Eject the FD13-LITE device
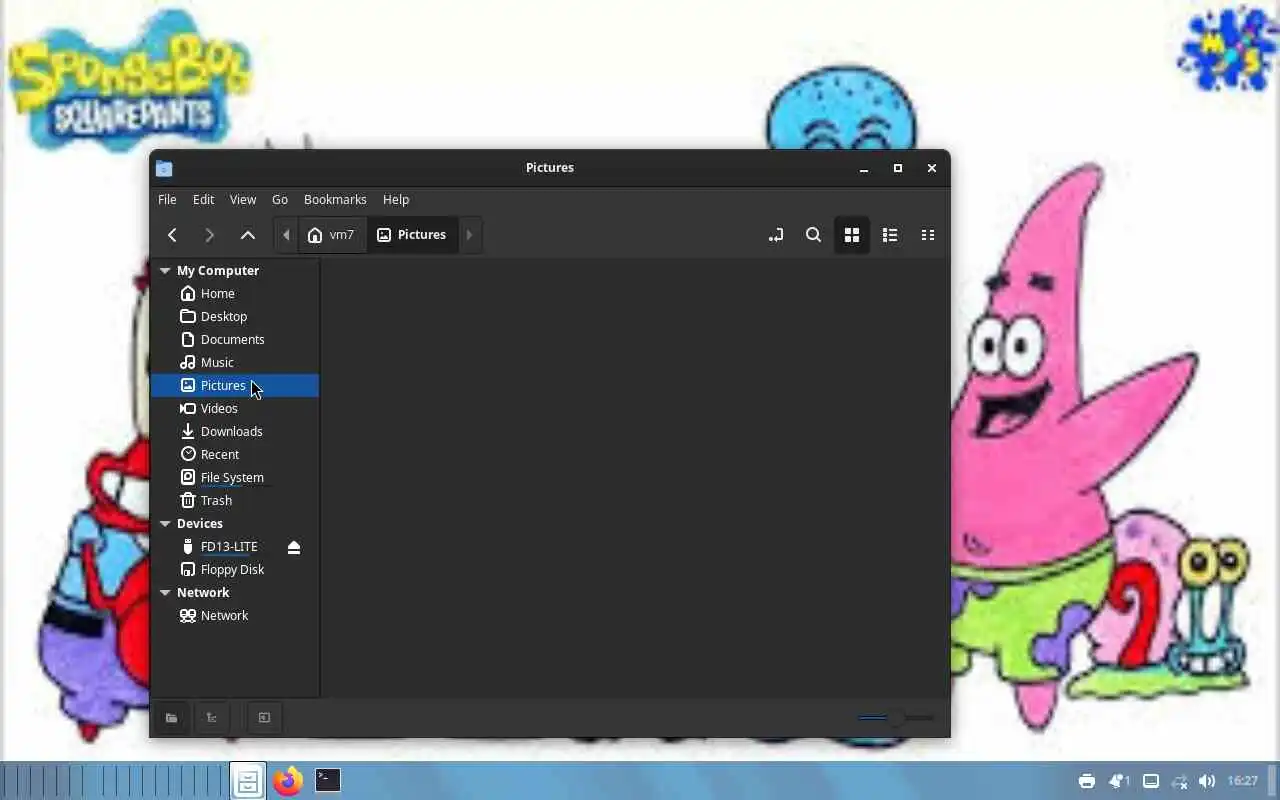The height and width of the screenshot is (800, 1280). [294, 547]
